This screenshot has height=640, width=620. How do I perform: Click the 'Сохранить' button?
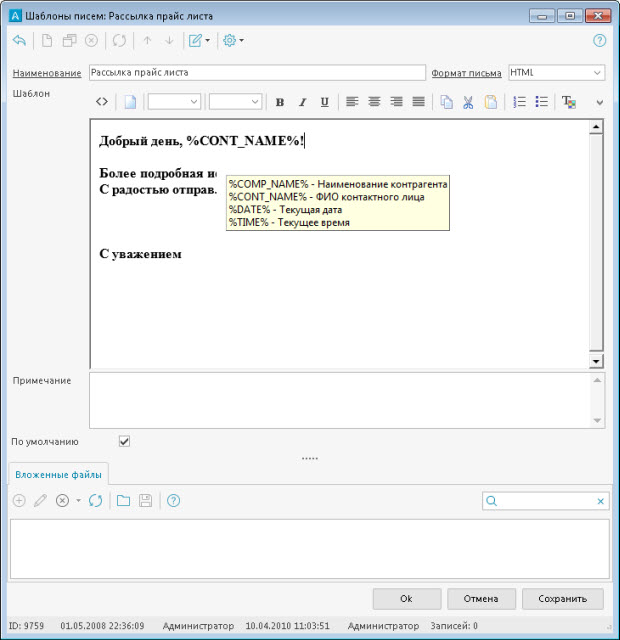click(562, 599)
